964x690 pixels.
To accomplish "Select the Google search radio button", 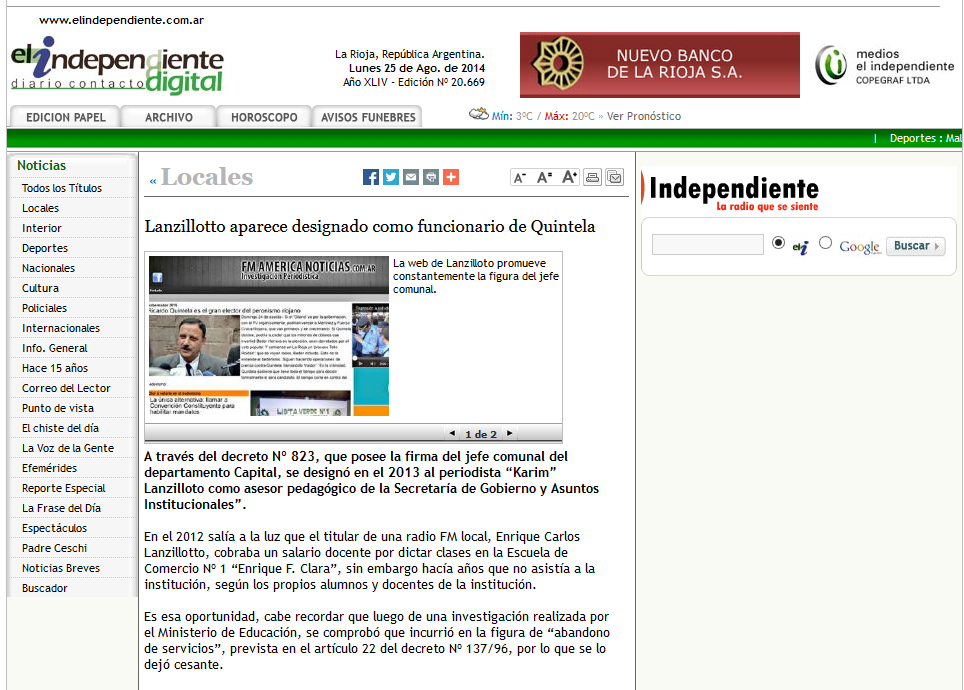I will [825, 243].
